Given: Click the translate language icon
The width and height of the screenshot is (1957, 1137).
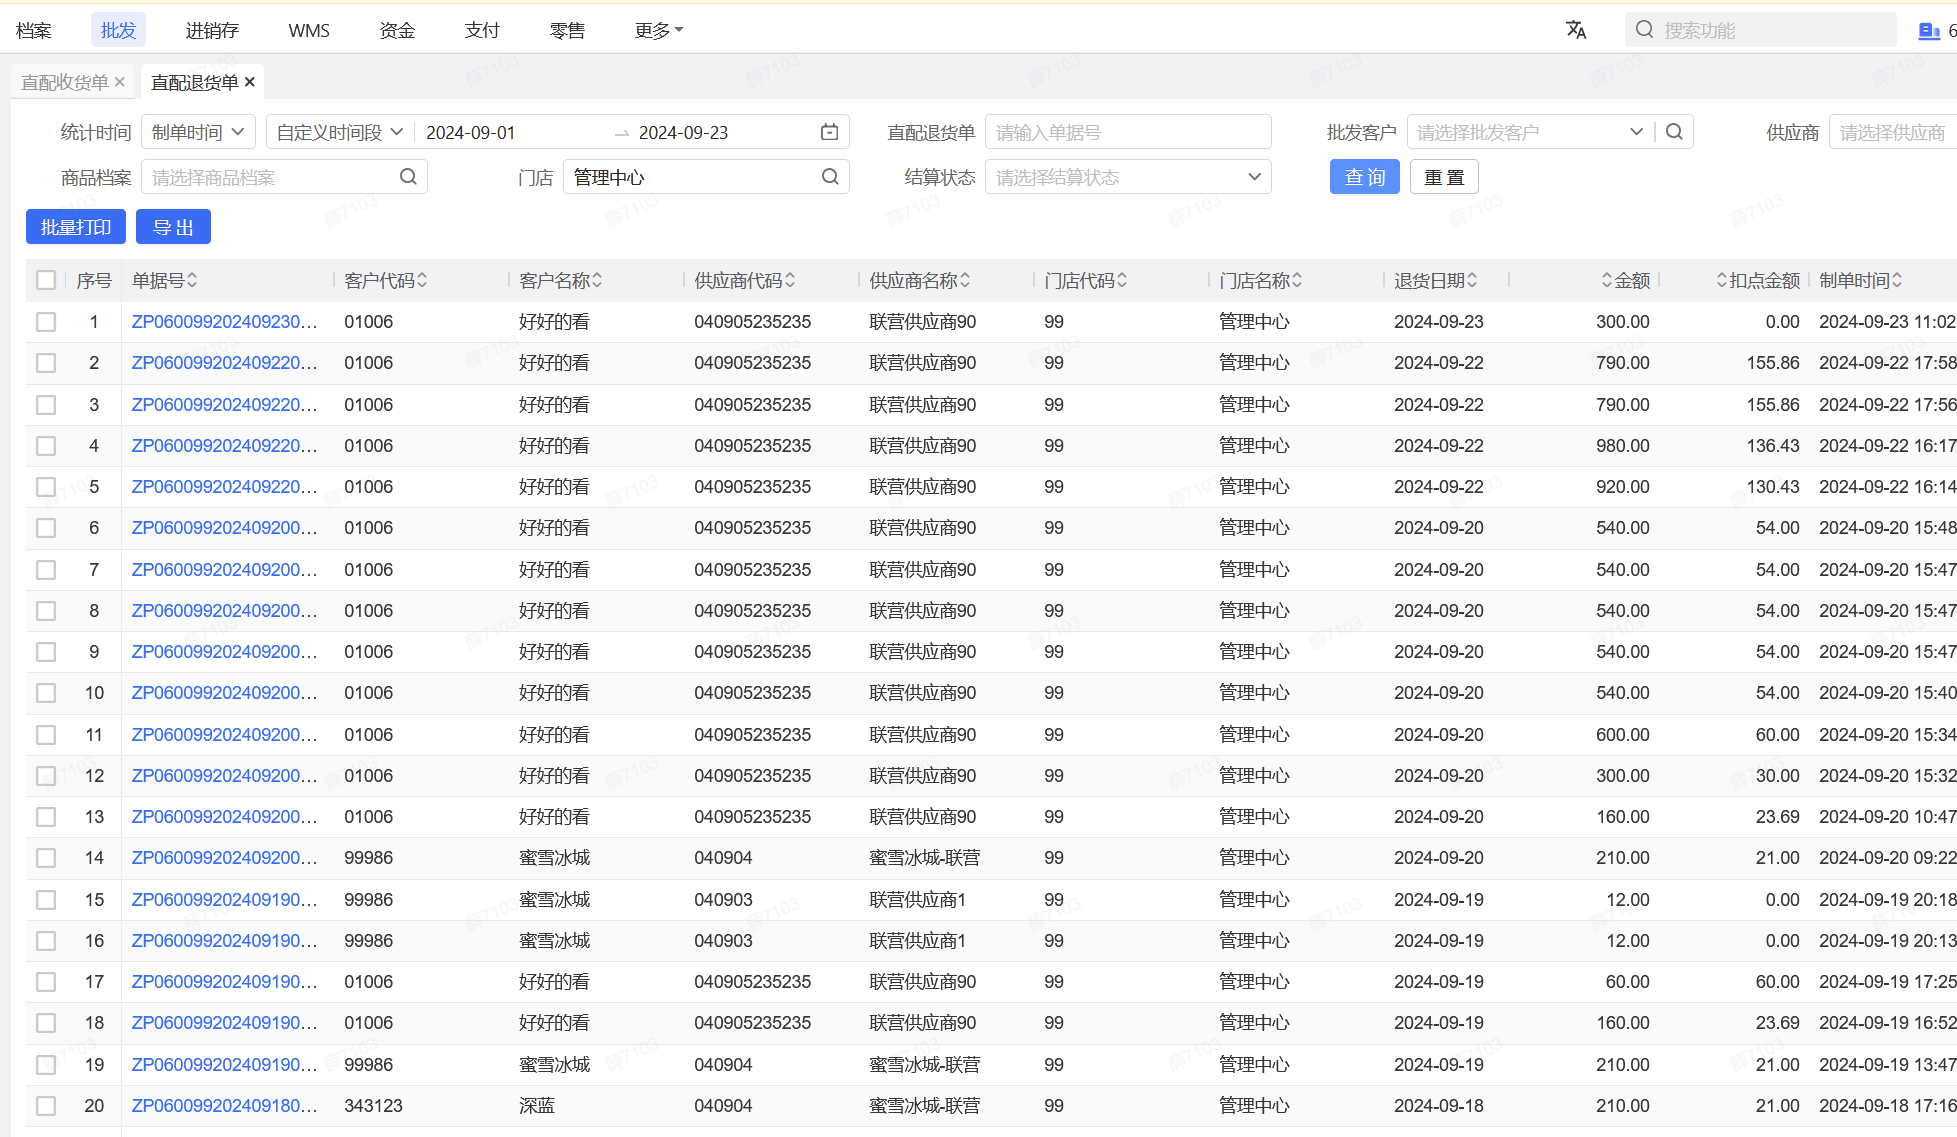Looking at the screenshot, I should tap(1576, 30).
